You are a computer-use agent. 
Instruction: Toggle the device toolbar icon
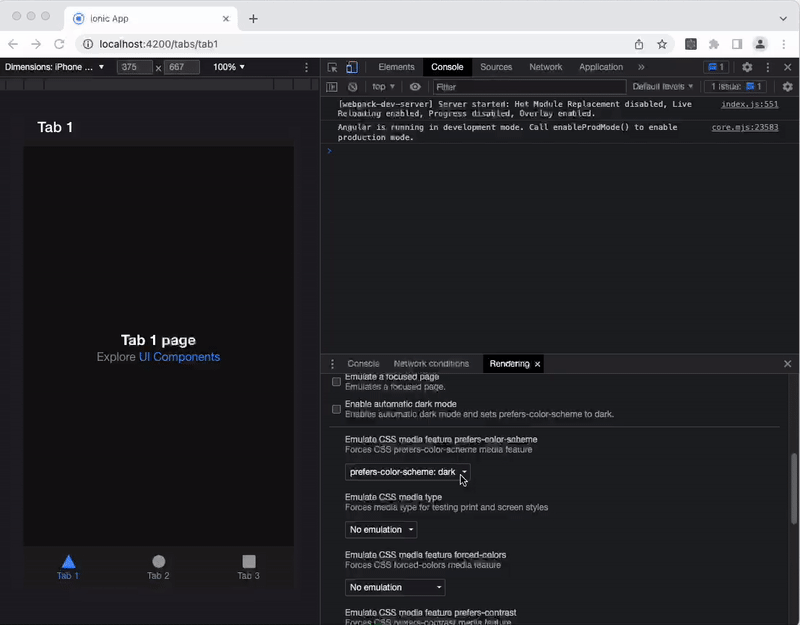coord(352,67)
